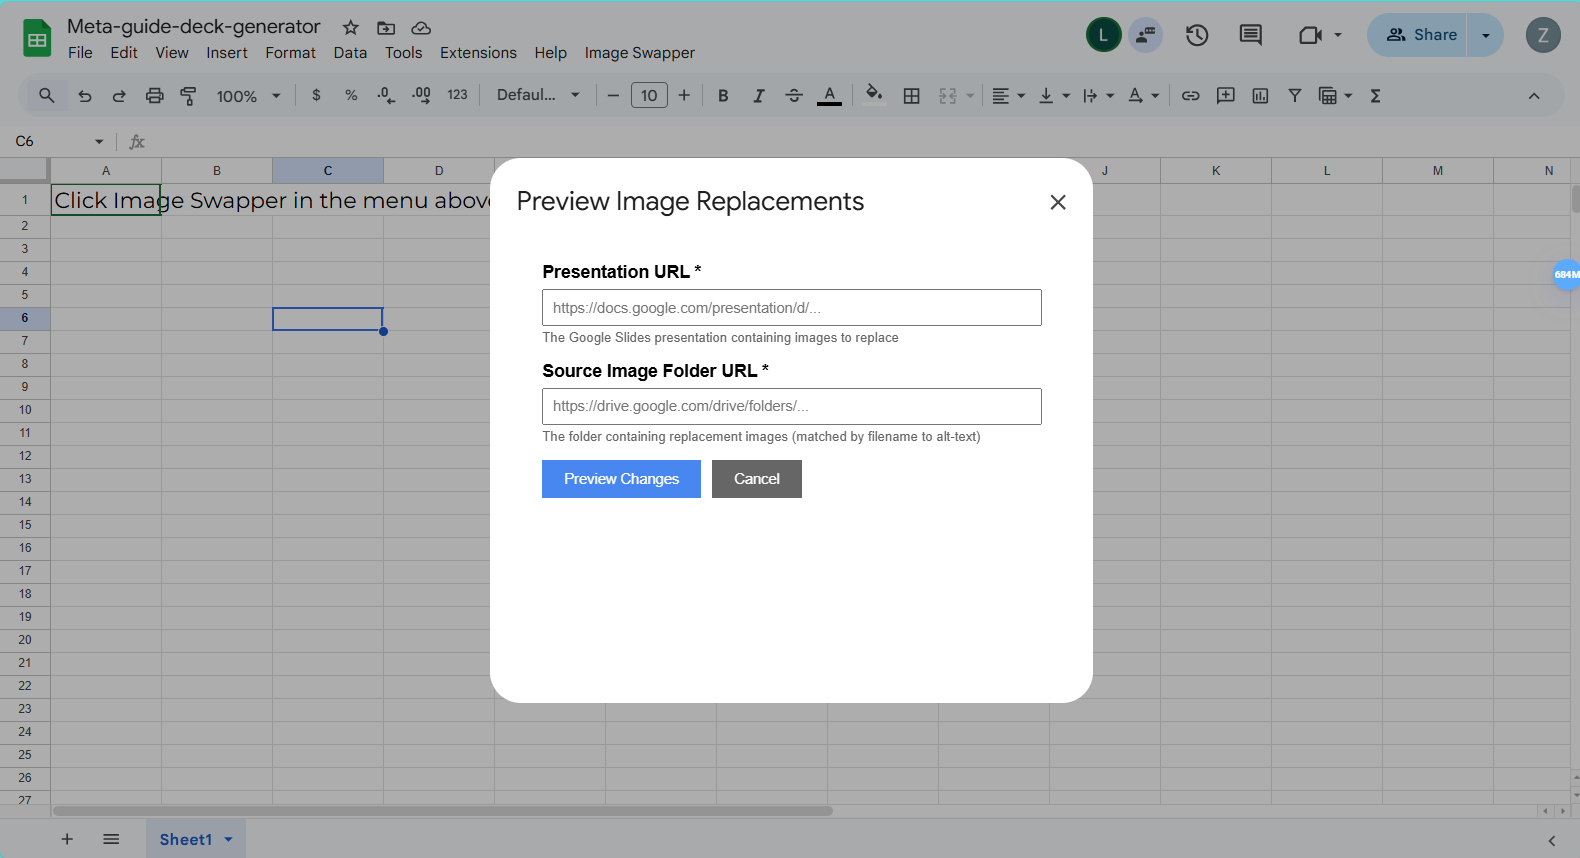The height and width of the screenshot is (858, 1580).
Task: Click the insert link icon
Action: coord(1190,96)
